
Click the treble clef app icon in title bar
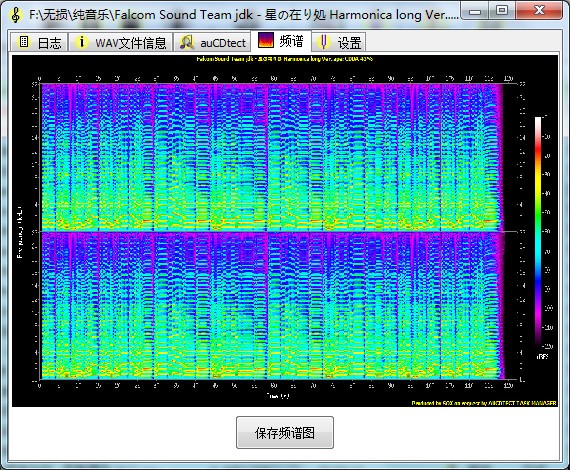click(15, 15)
